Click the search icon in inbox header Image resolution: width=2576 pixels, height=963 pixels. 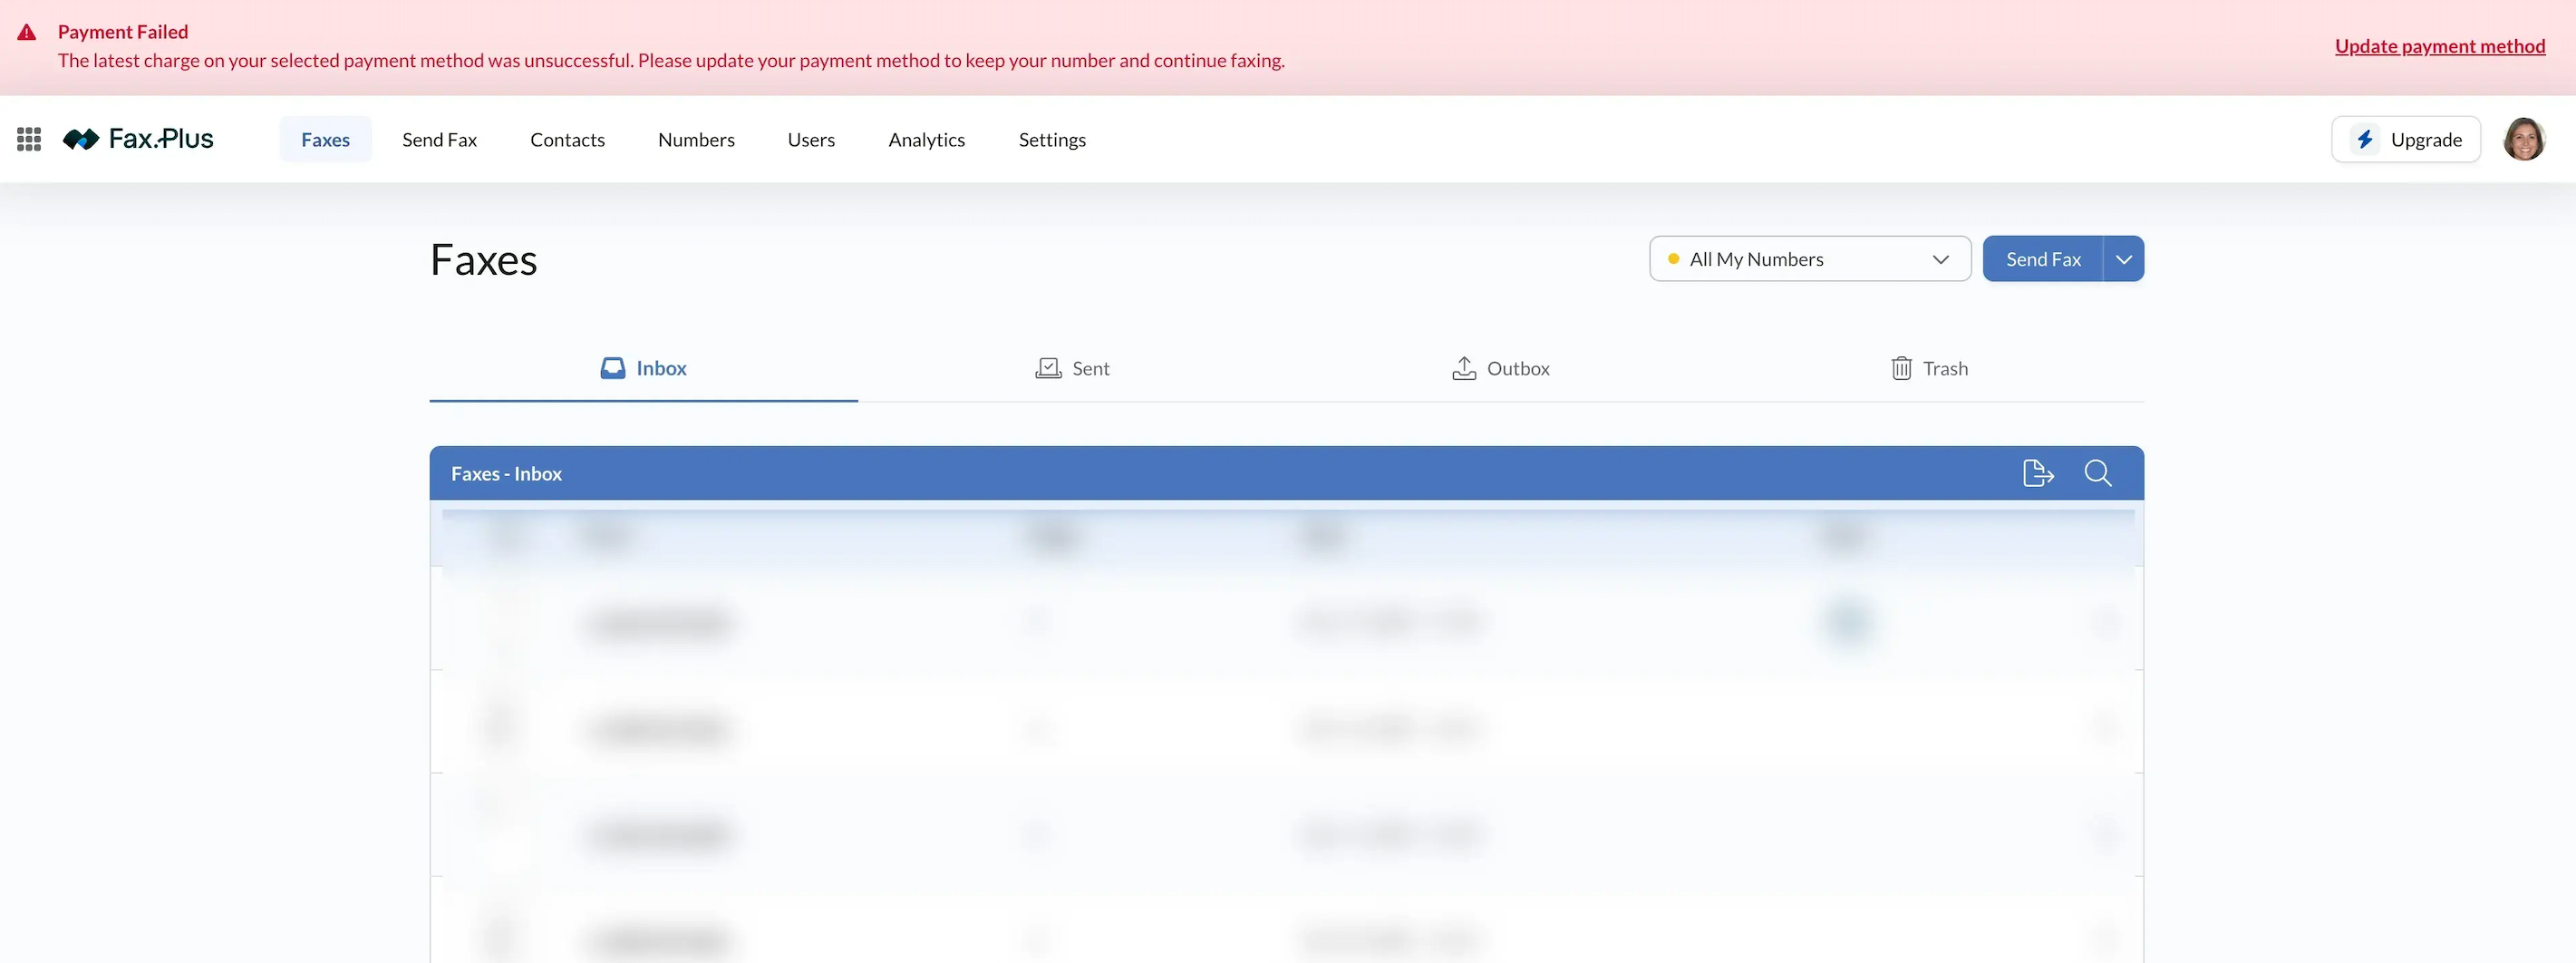point(2097,473)
